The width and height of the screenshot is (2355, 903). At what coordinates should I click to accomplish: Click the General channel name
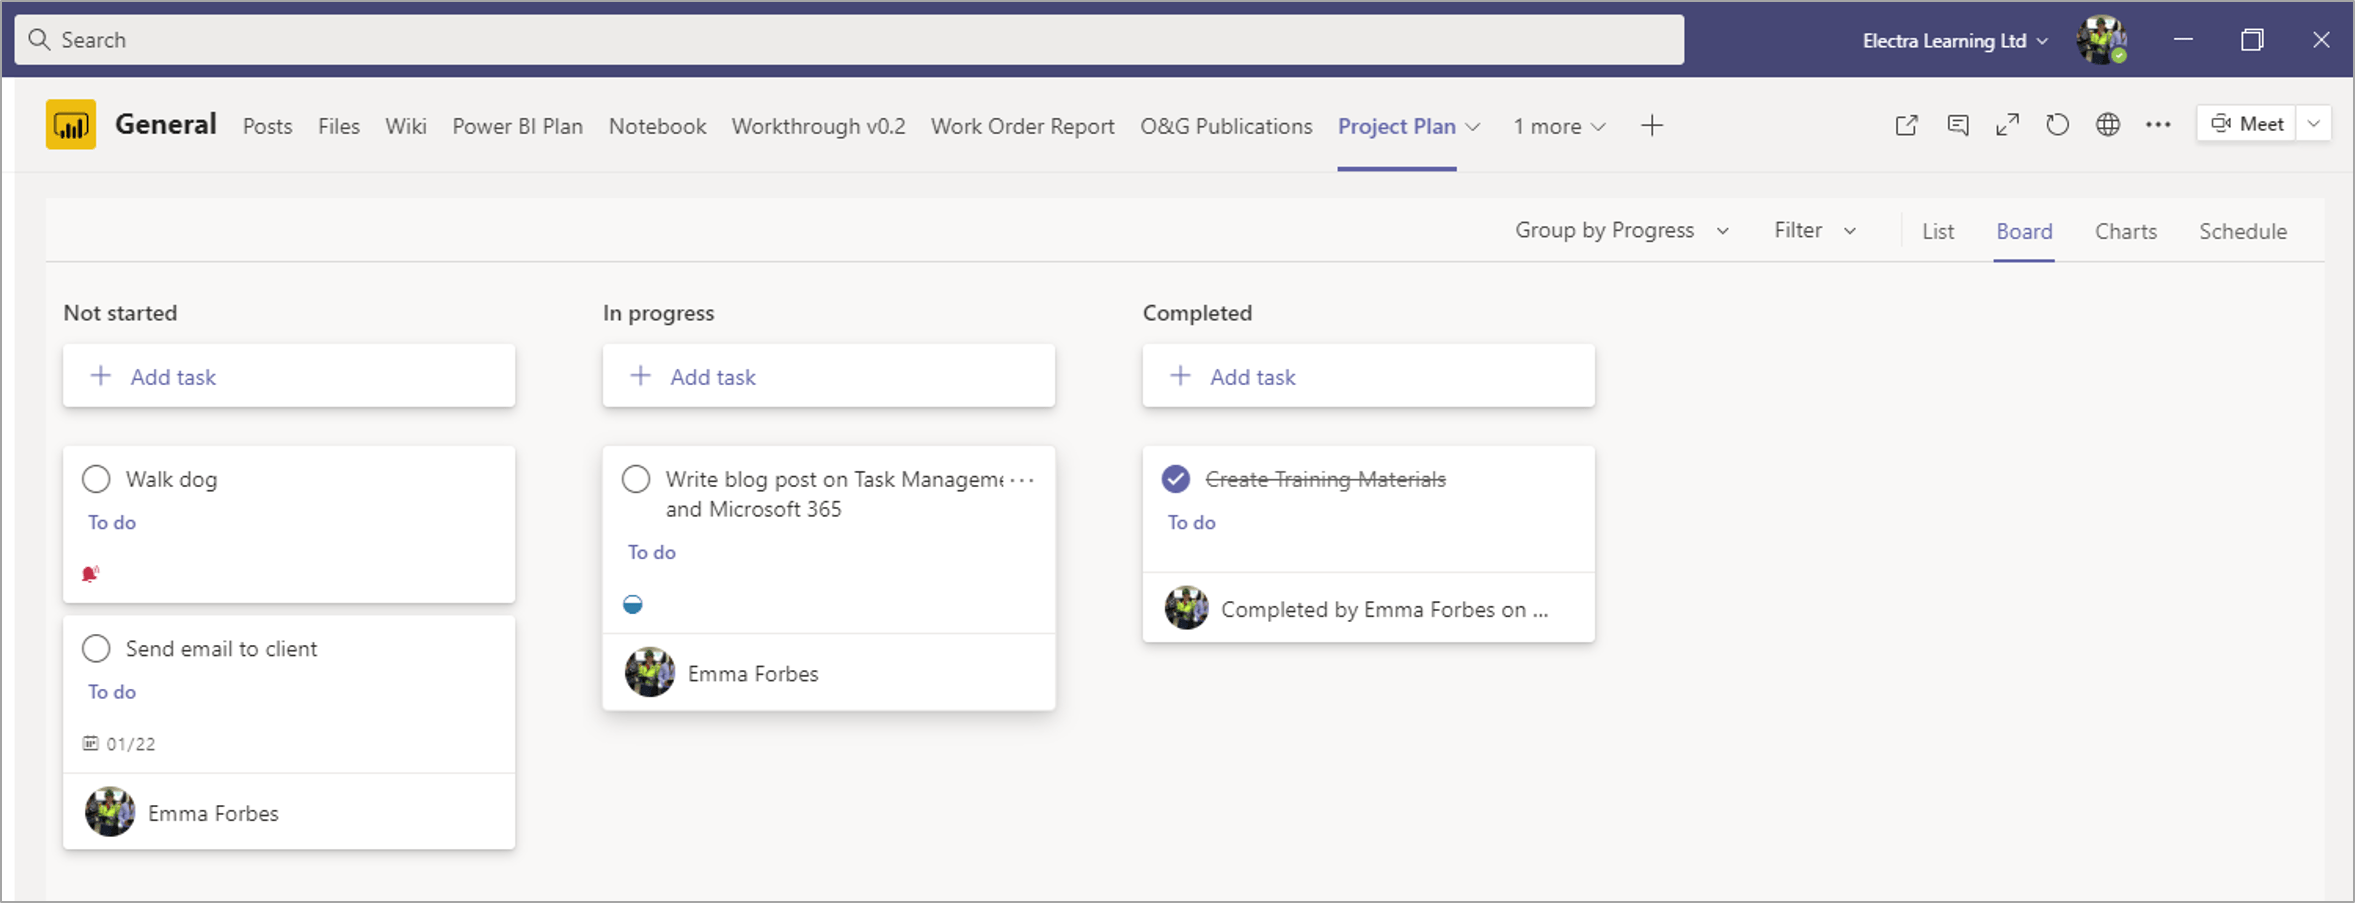[x=165, y=124]
